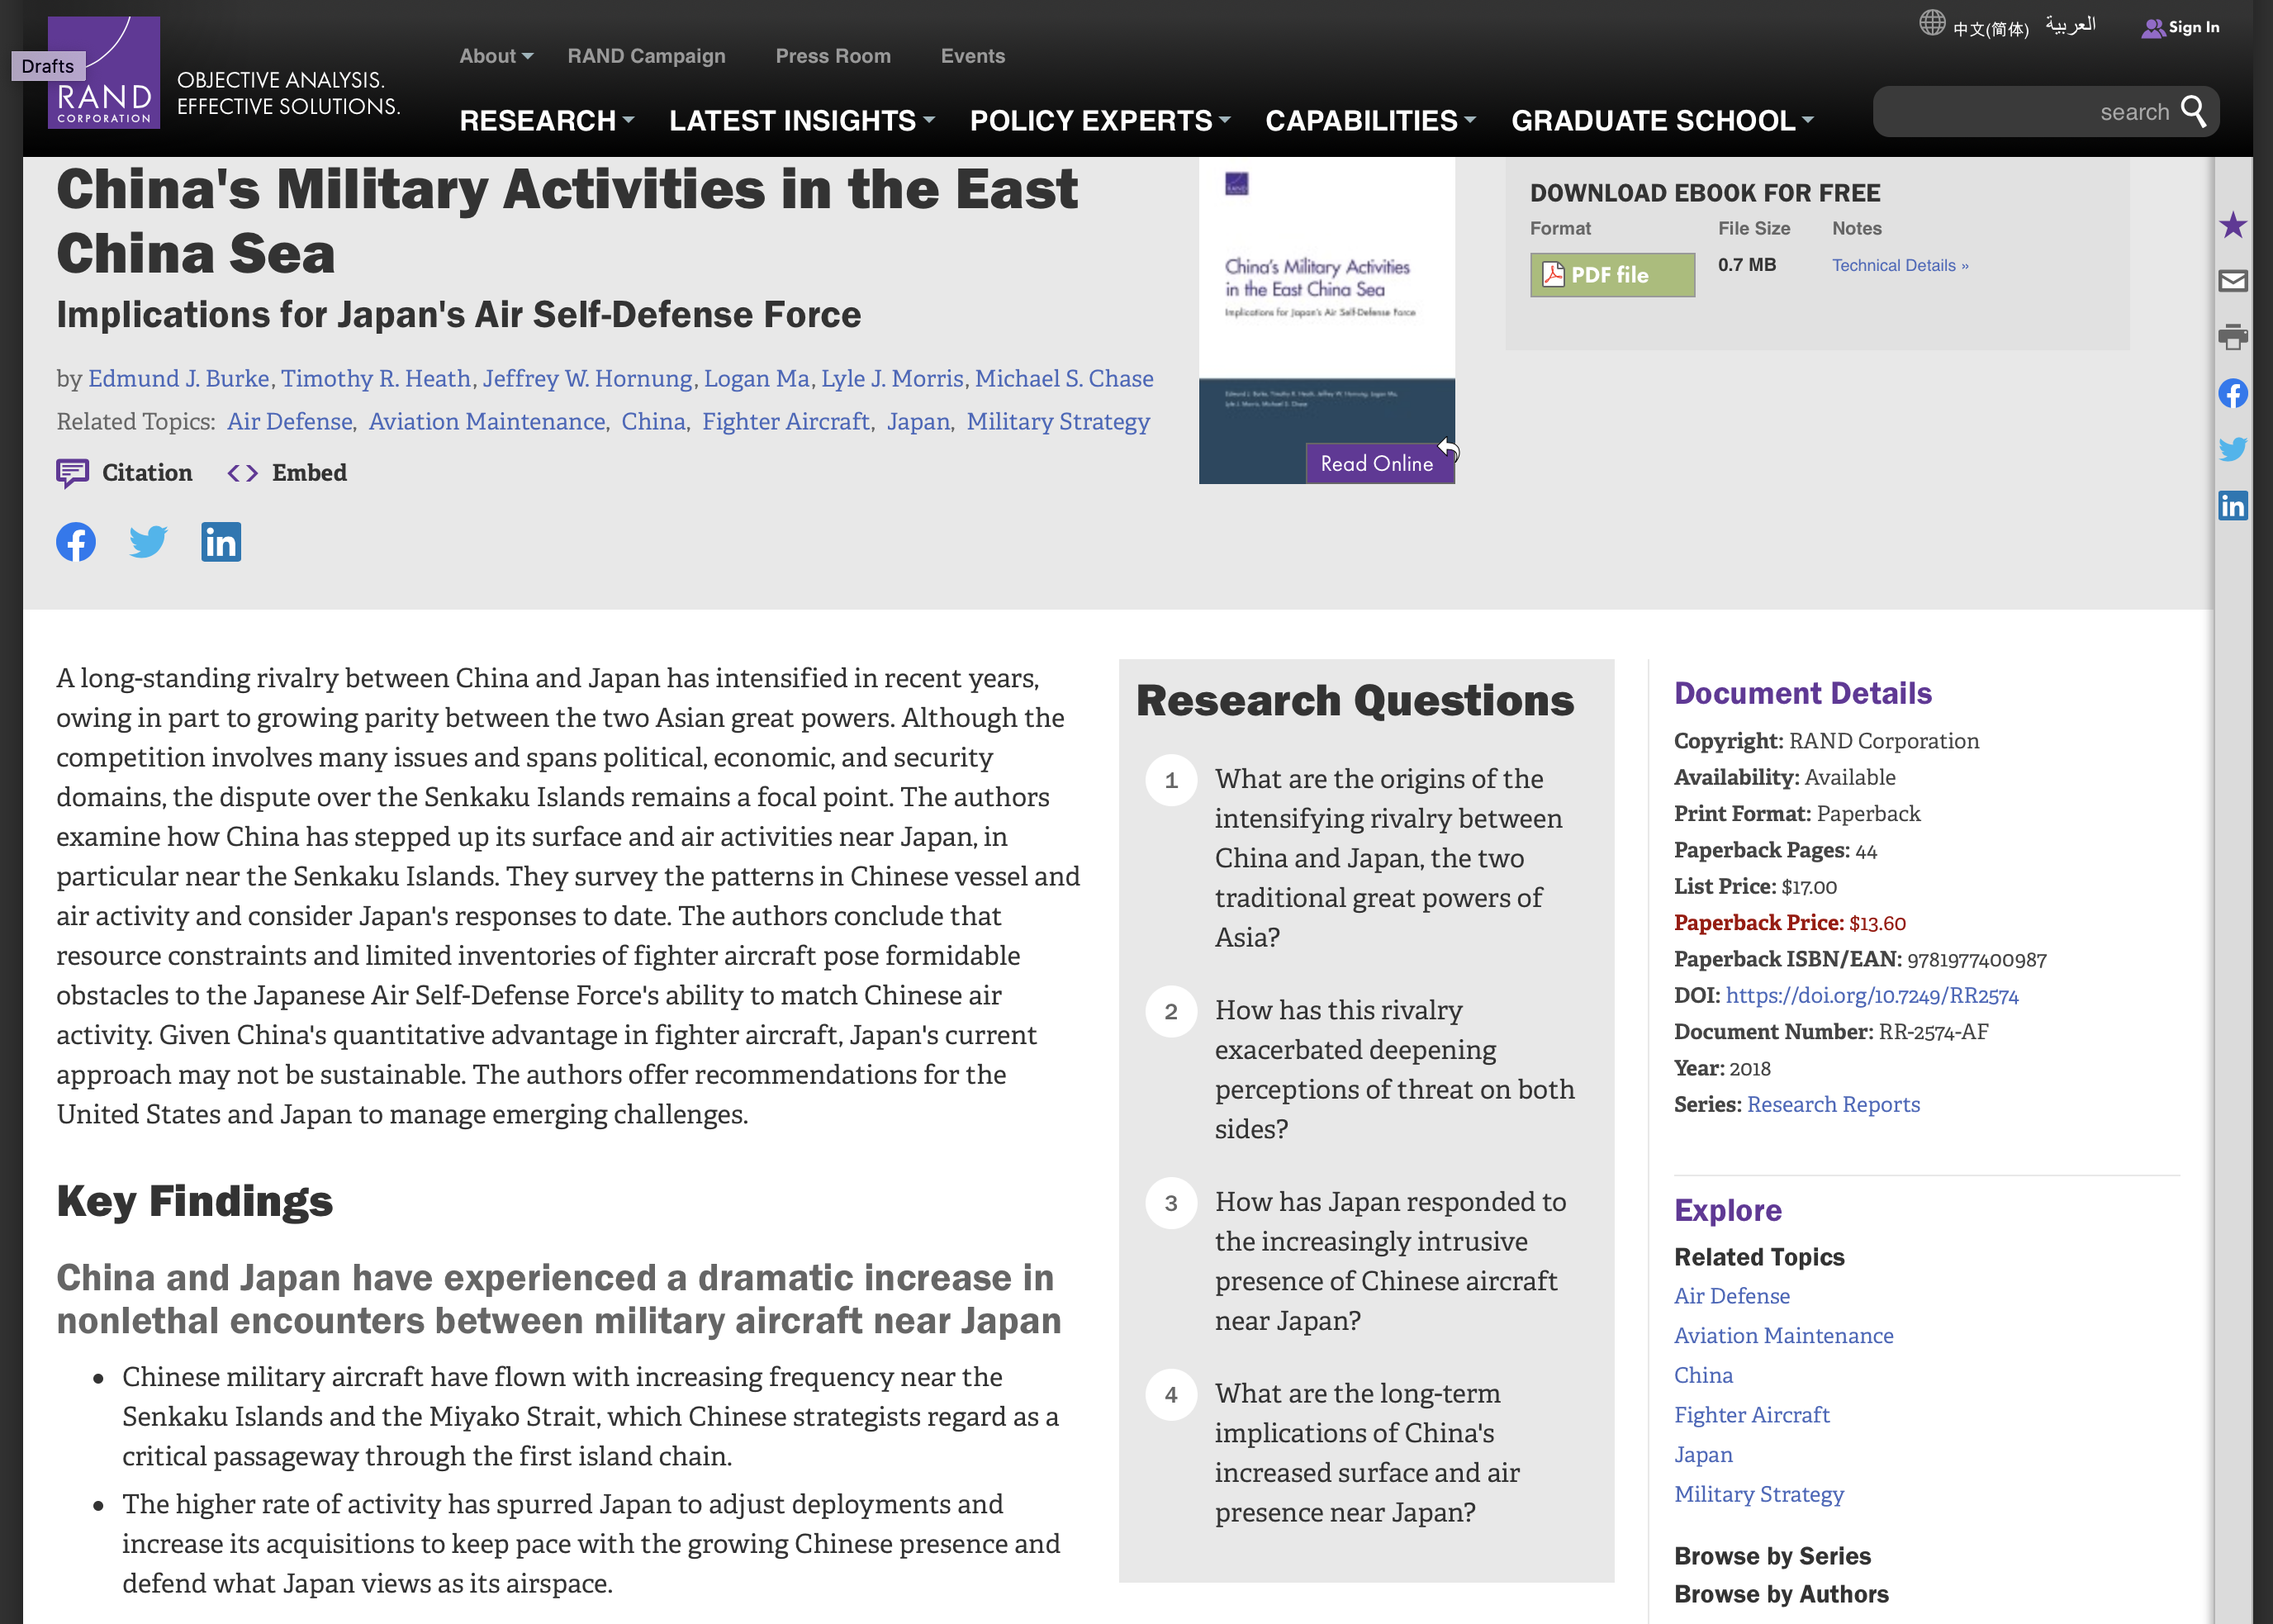Click the globe language icon

tap(1931, 23)
